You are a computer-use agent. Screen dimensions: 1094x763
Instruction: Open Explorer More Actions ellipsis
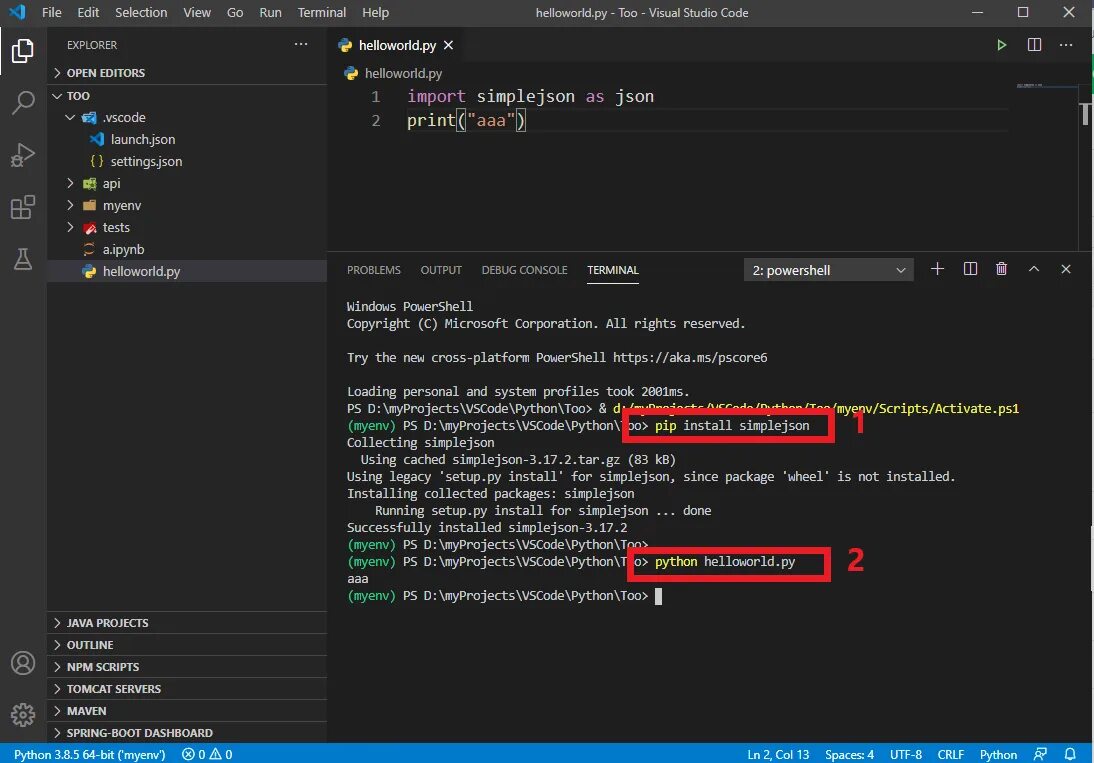click(x=301, y=44)
